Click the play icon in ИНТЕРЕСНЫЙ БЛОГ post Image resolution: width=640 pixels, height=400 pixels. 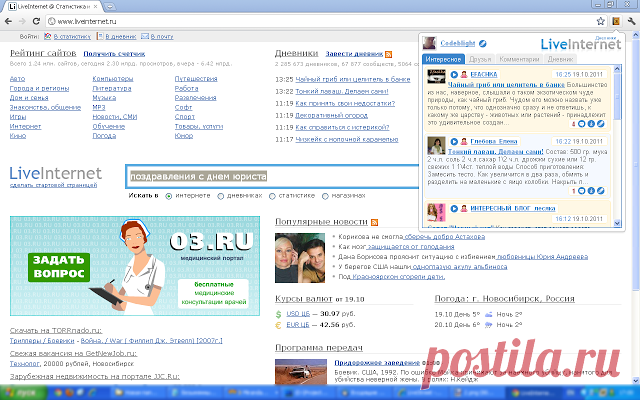pyautogui.click(x=454, y=208)
